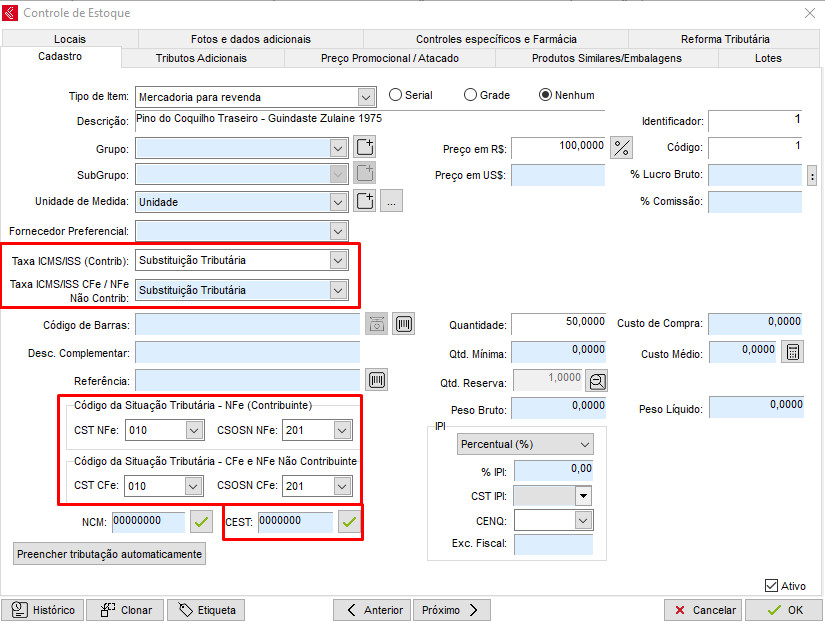Click the Etiqueta button
Screen dimensions: 825x627
(206, 610)
